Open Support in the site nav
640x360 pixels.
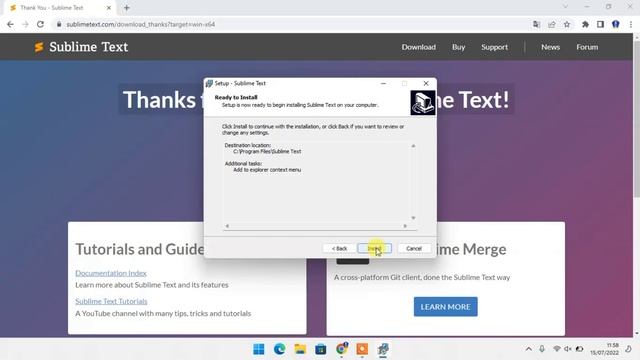pyautogui.click(x=494, y=47)
